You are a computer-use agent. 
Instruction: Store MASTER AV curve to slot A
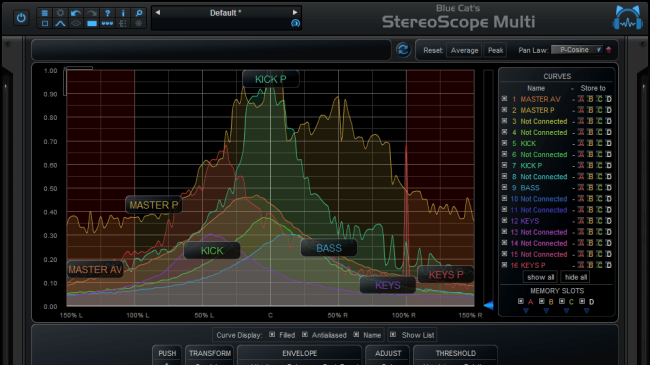coord(581,99)
